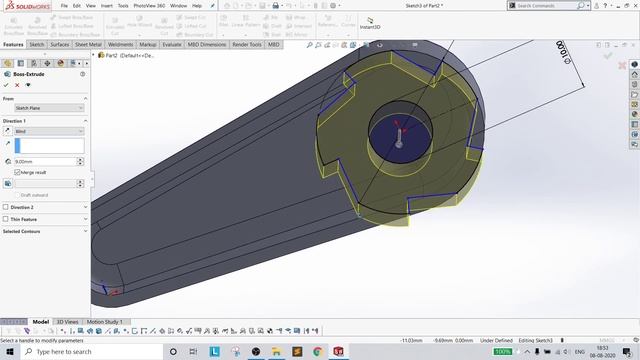Click the Zoom to Fit magnifier icon

pos(309,45)
